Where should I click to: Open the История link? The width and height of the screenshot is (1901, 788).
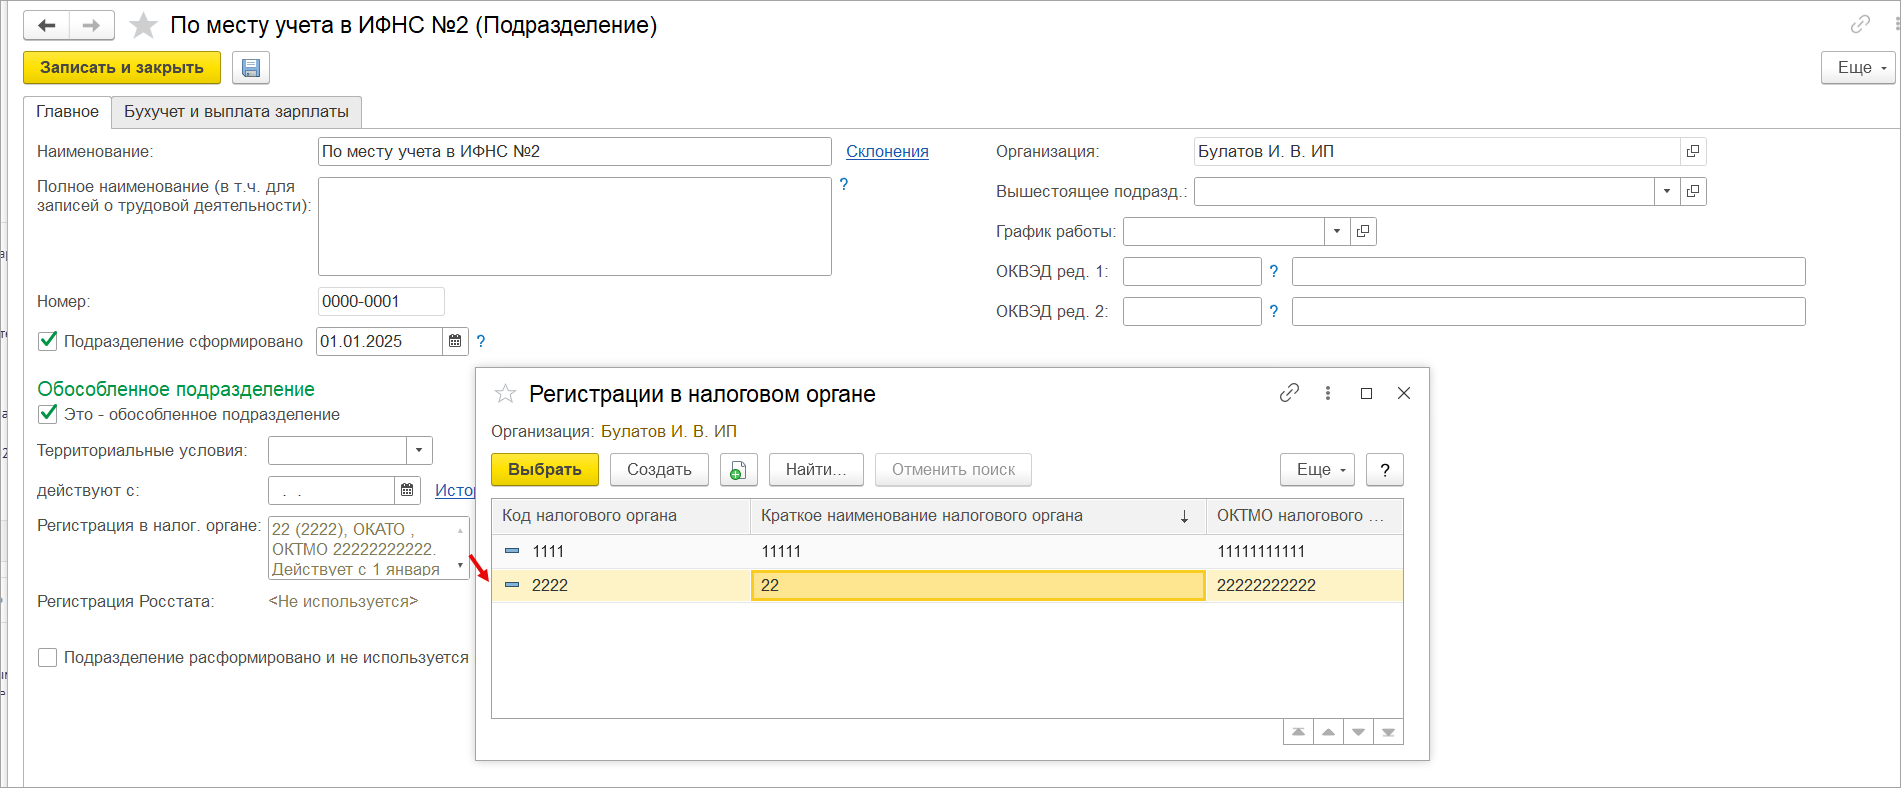click(455, 490)
